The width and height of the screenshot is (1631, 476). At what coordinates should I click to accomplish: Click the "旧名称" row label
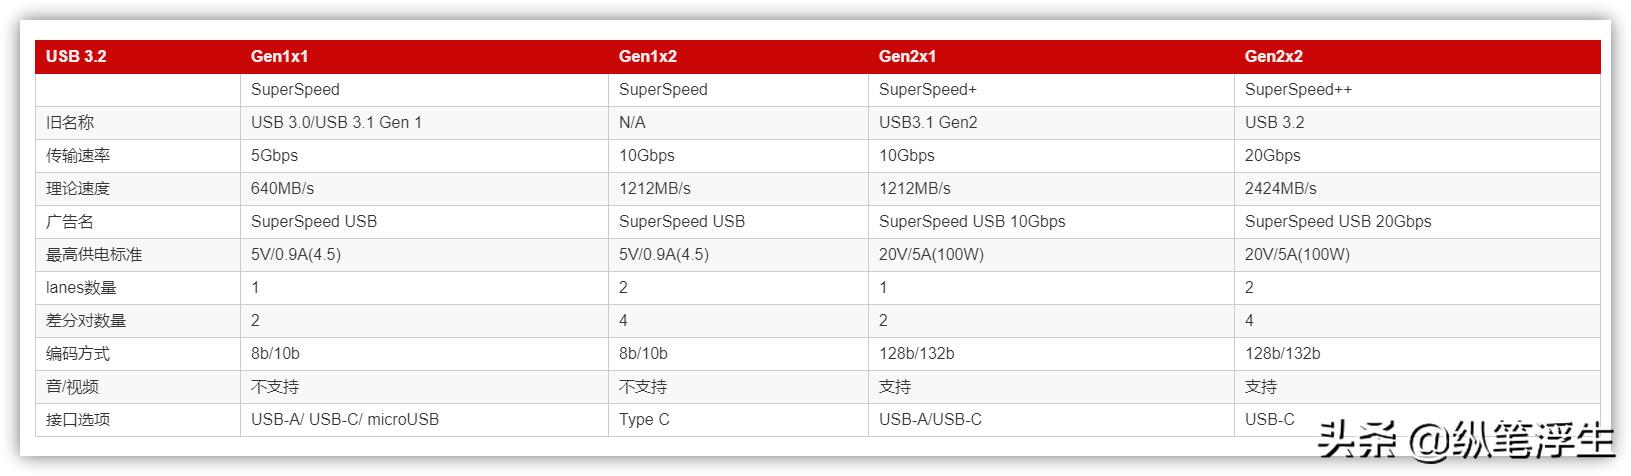click(70, 122)
